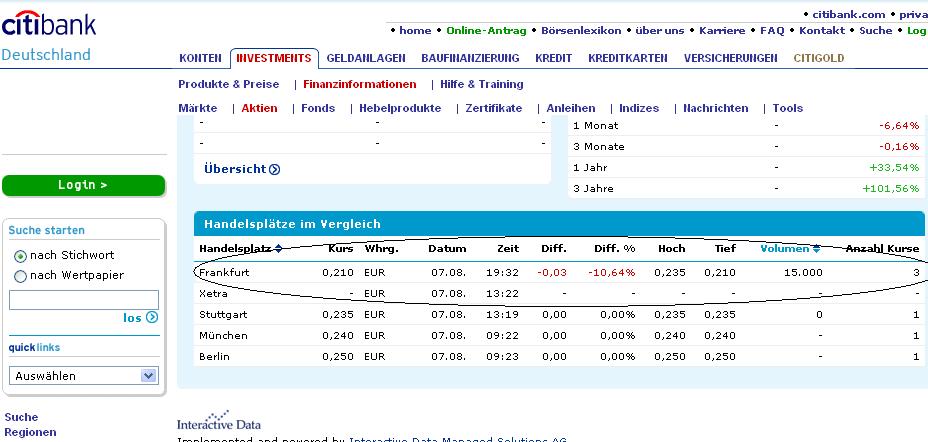Screen dimensions: 928x442
Task: Open the Aktien submenu
Action: pos(259,108)
